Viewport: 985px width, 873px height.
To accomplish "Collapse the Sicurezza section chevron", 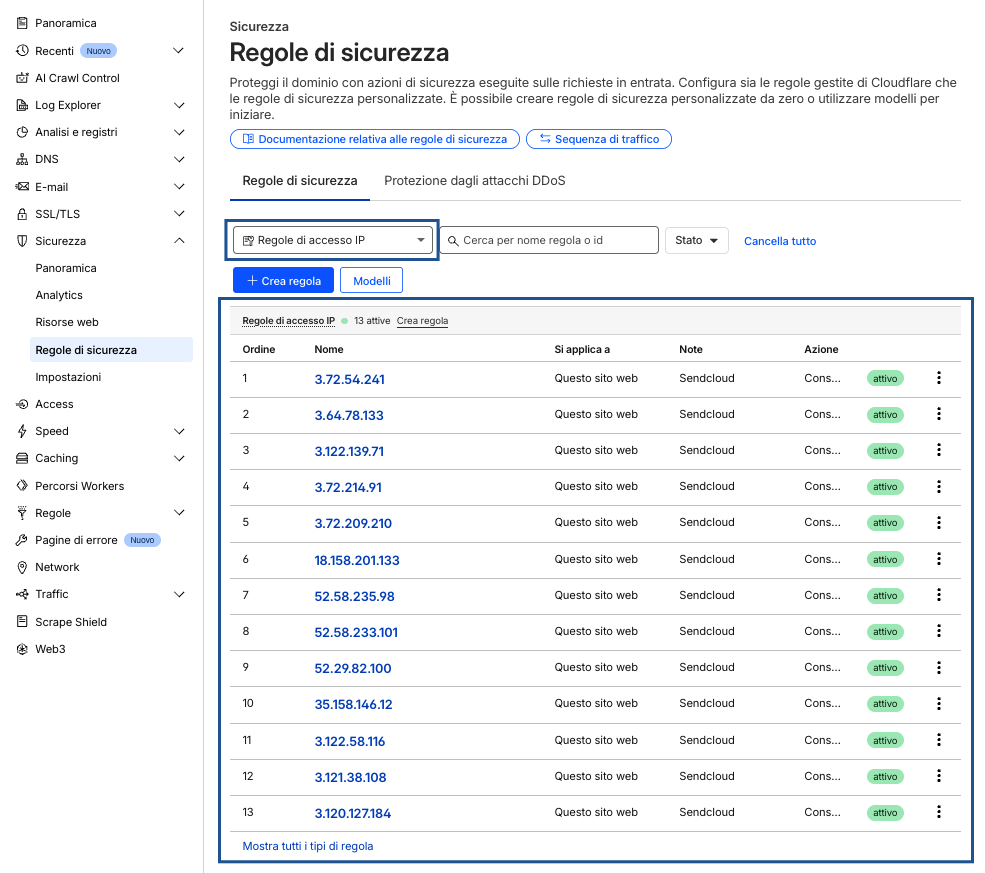I will 178,241.
